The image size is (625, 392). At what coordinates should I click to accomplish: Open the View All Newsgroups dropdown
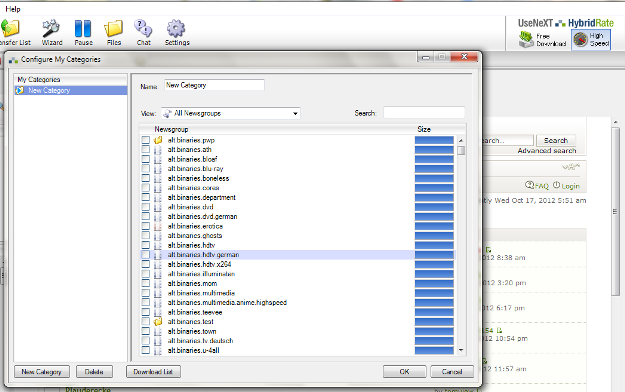coord(231,113)
